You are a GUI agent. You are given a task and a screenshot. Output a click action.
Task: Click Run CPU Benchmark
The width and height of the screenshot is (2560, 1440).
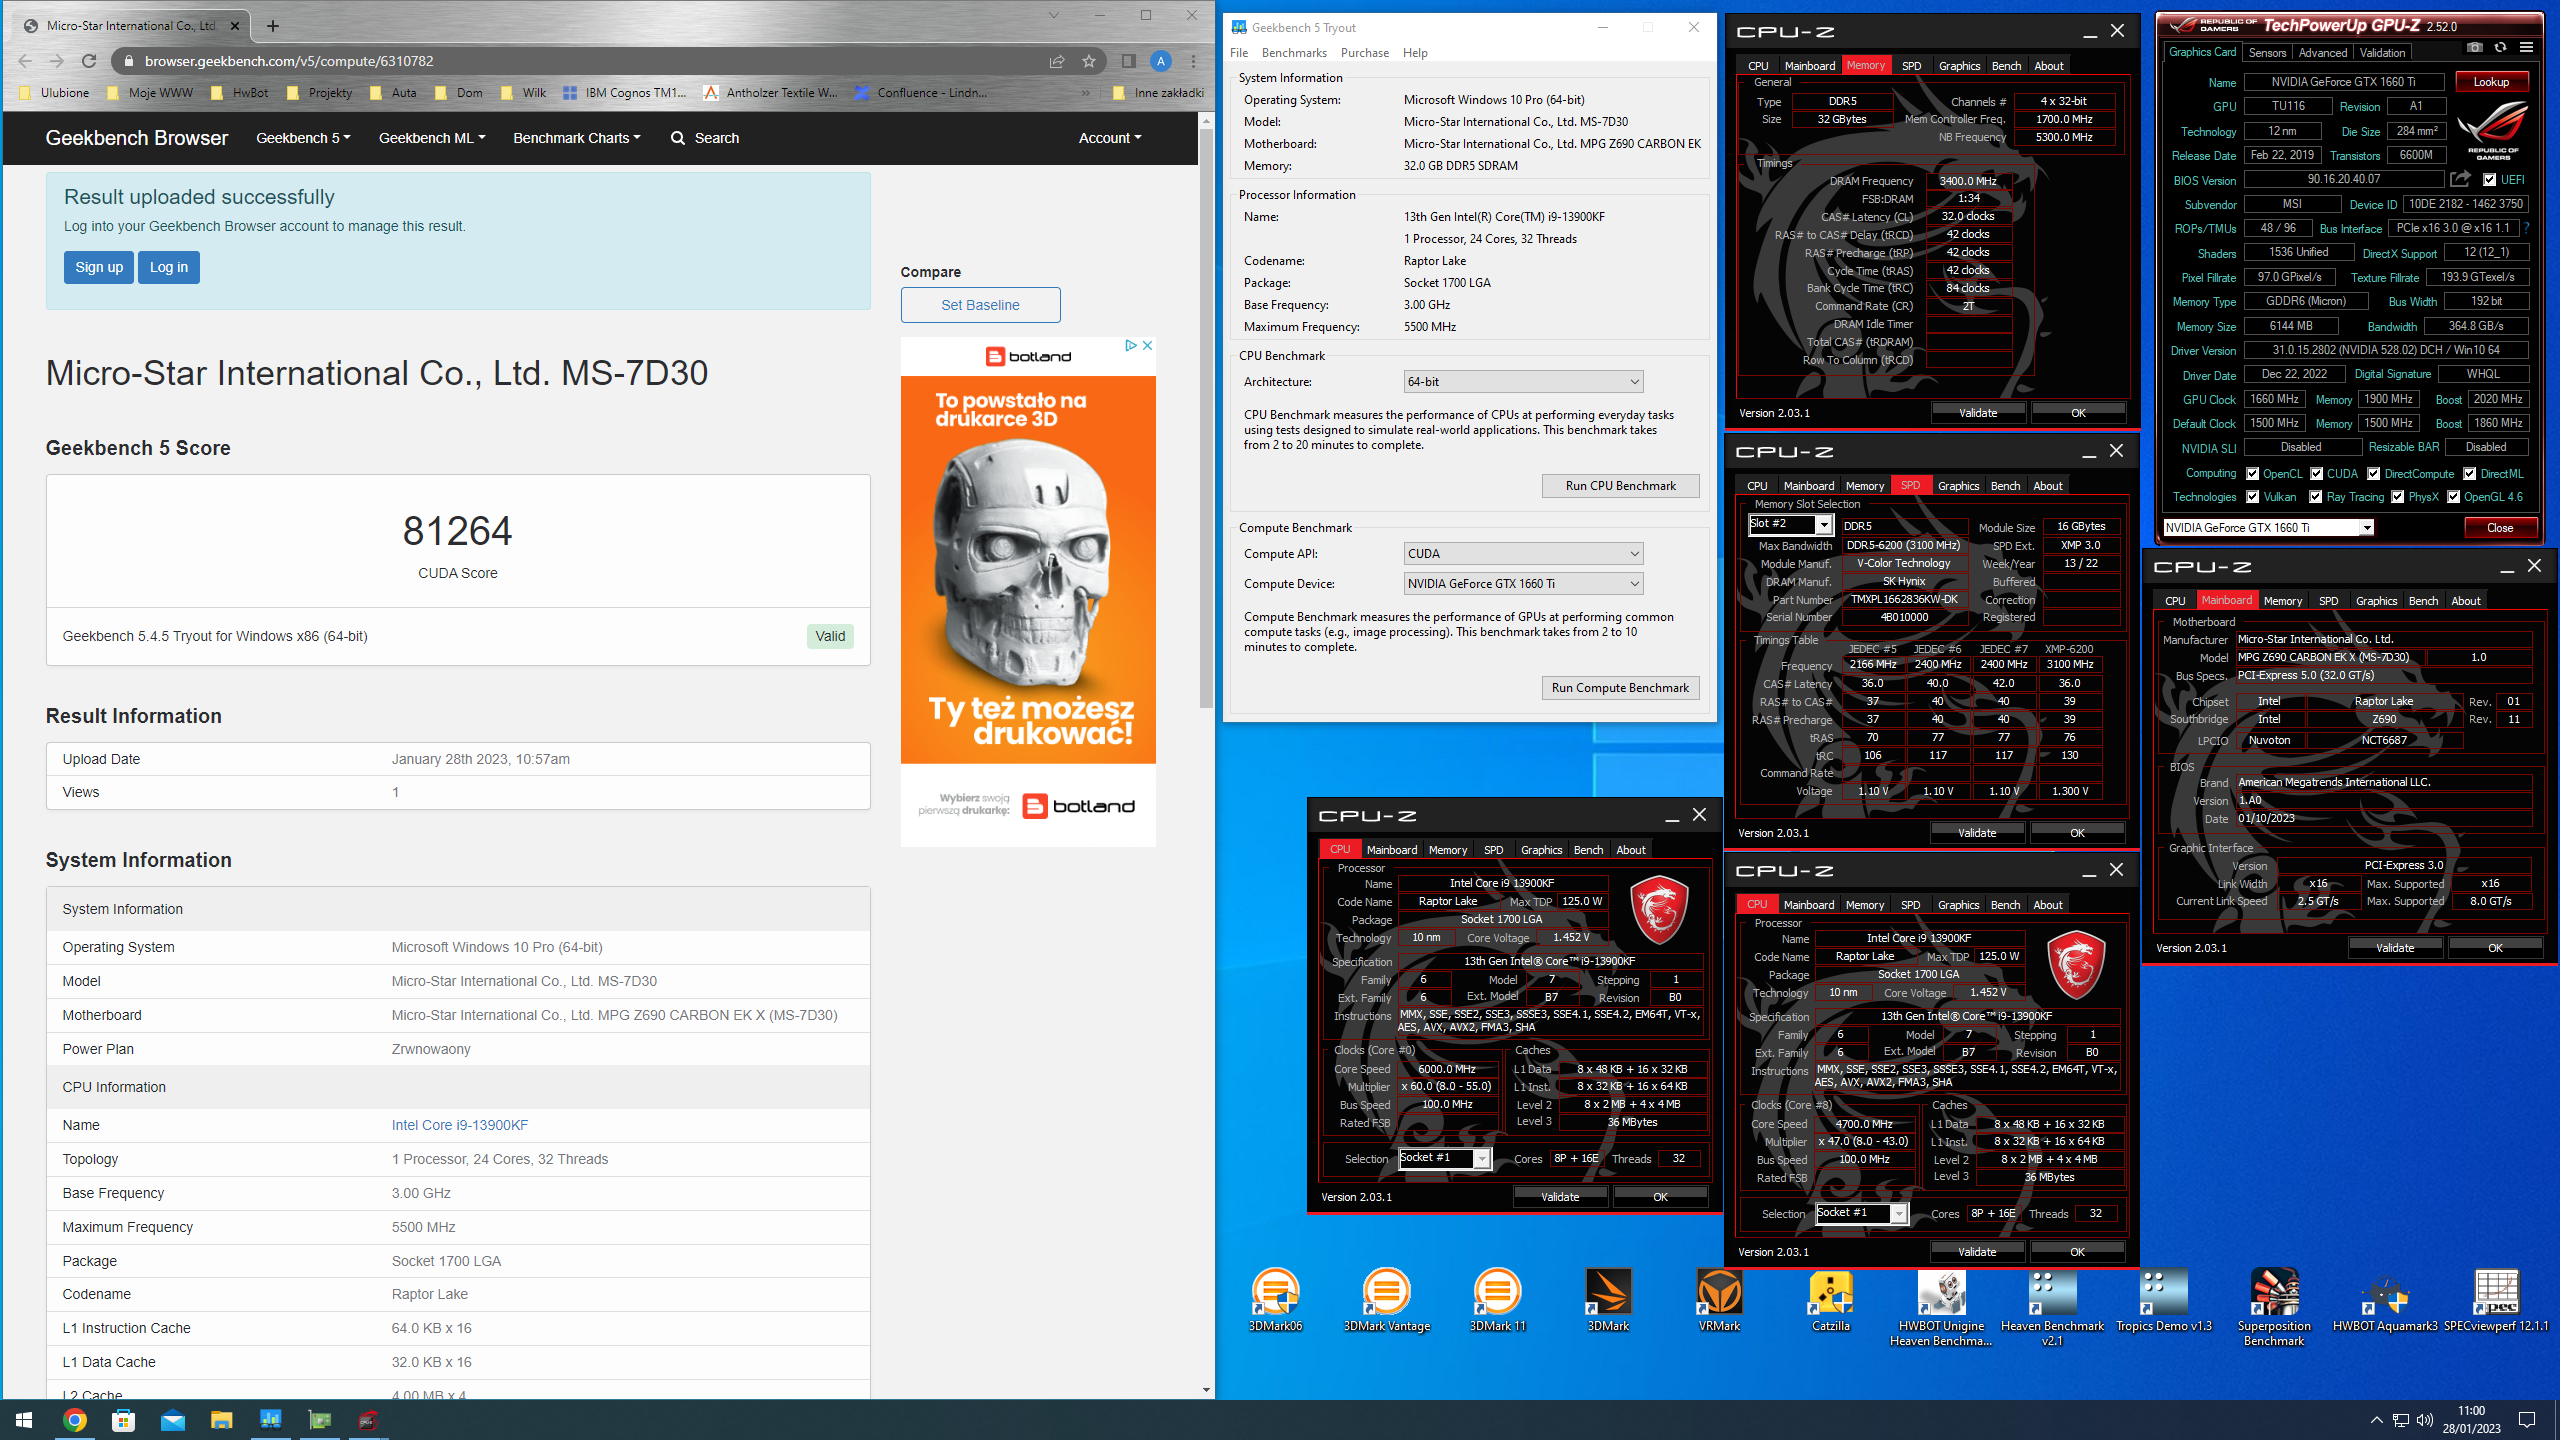click(1620, 486)
